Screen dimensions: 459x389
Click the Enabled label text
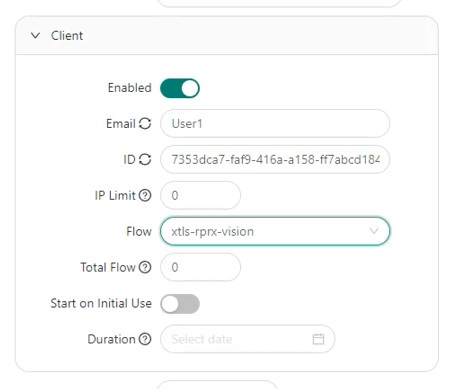pos(130,88)
